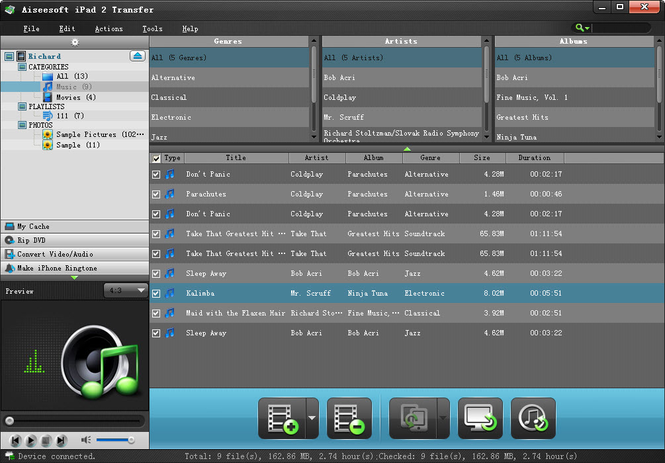Click the Add files film-strip button

pyautogui.click(x=282, y=418)
